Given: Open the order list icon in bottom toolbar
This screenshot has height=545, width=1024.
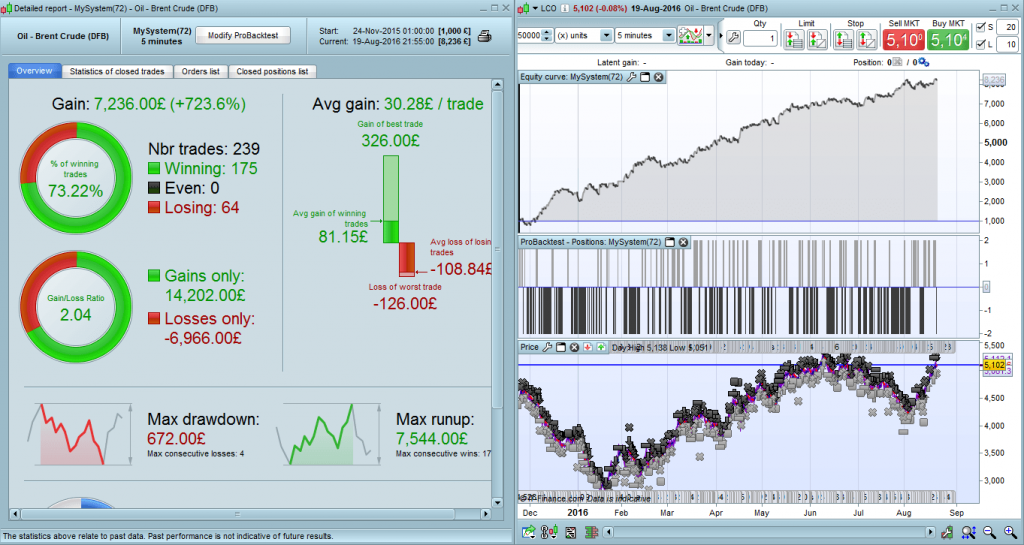Looking at the screenshot, I should pyautogui.click(x=571, y=533).
